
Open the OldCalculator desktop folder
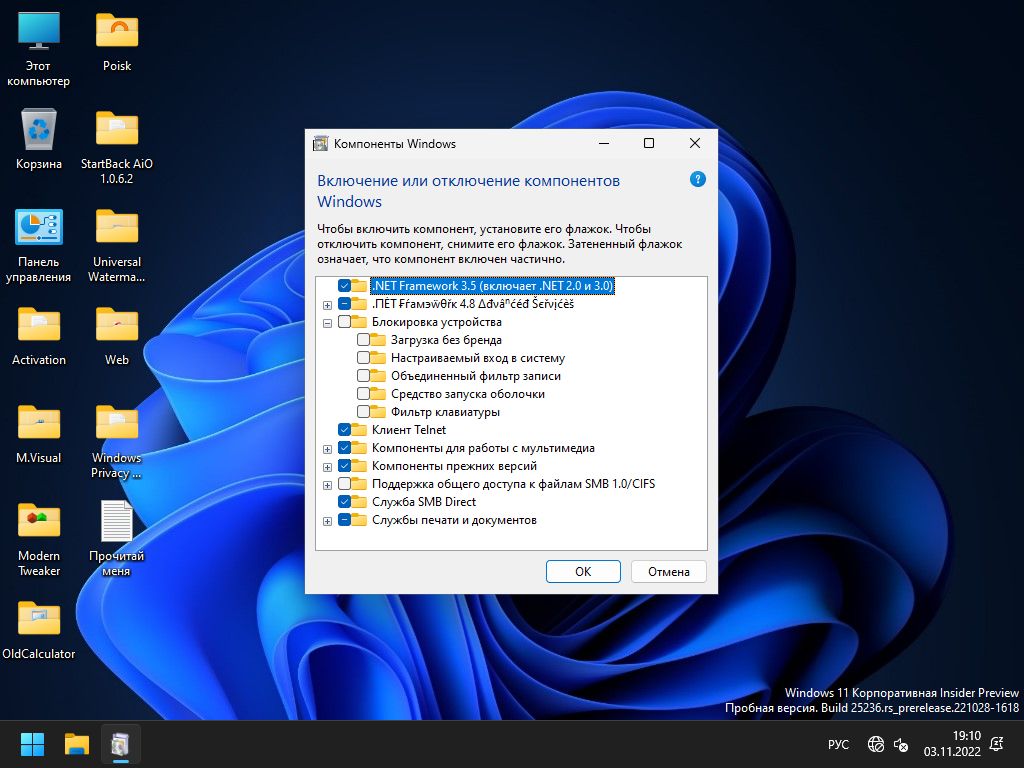pos(39,619)
